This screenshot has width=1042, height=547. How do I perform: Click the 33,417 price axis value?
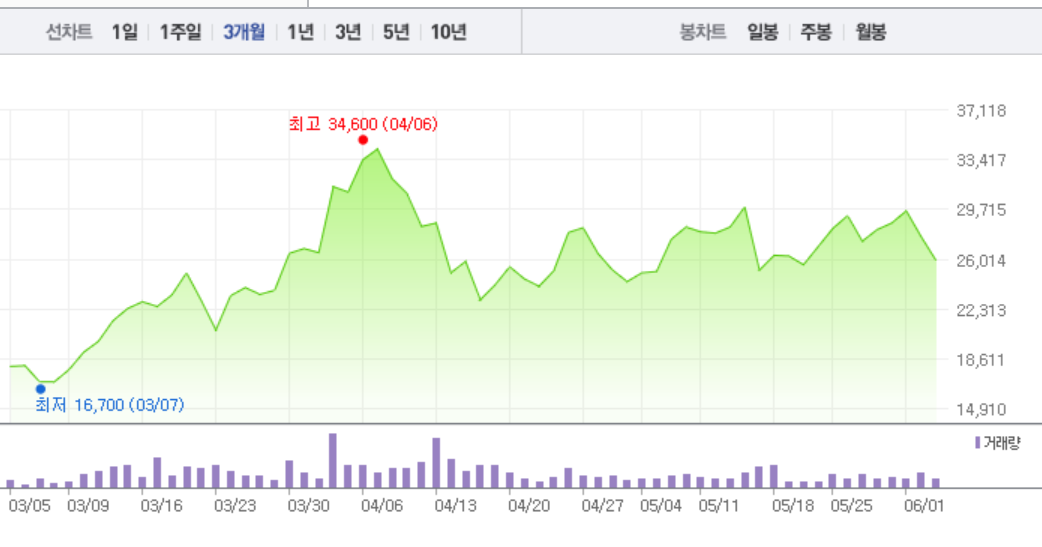coord(982,160)
